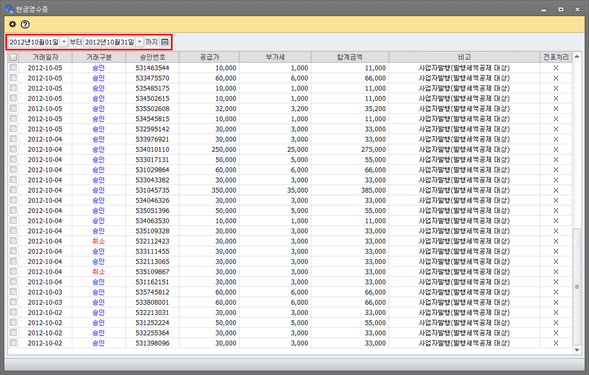Check the row with approval number 533475570
Image resolution: width=589 pixels, height=375 pixels.
pos(13,78)
